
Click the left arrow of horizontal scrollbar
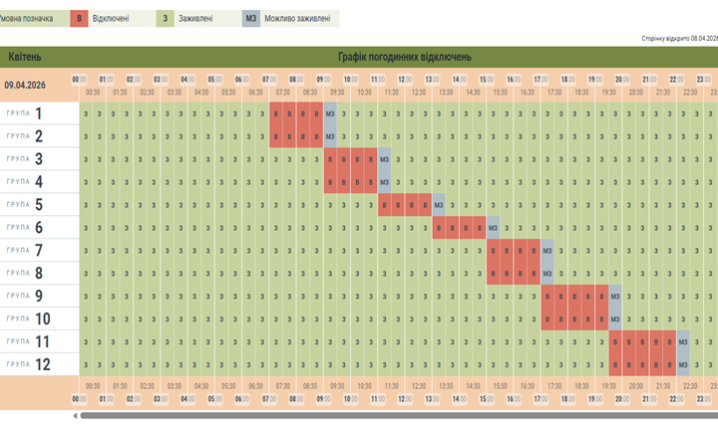74,415
